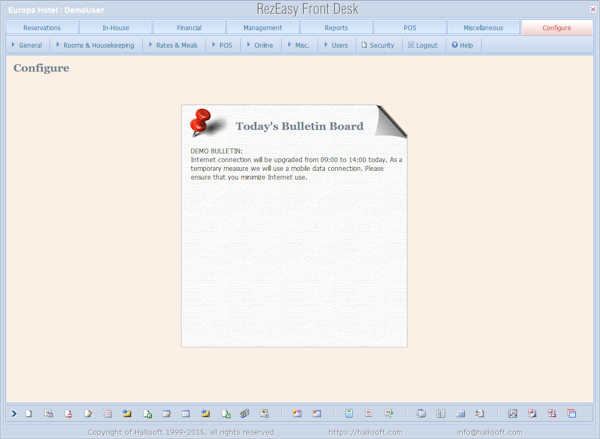Close the RezEasy Front Desk window
This screenshot has width=600, height=439.
[593, 10]
